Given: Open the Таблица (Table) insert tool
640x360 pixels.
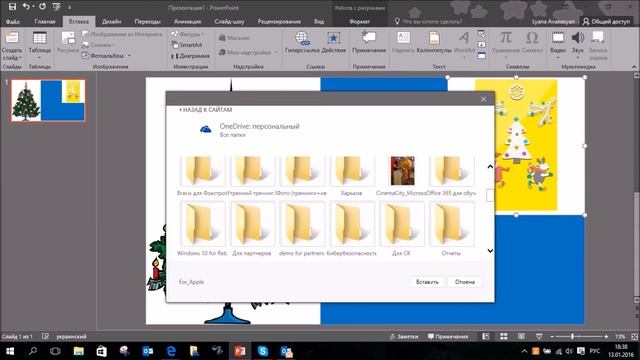Looking at the screenshot, I should coord(40,45).
